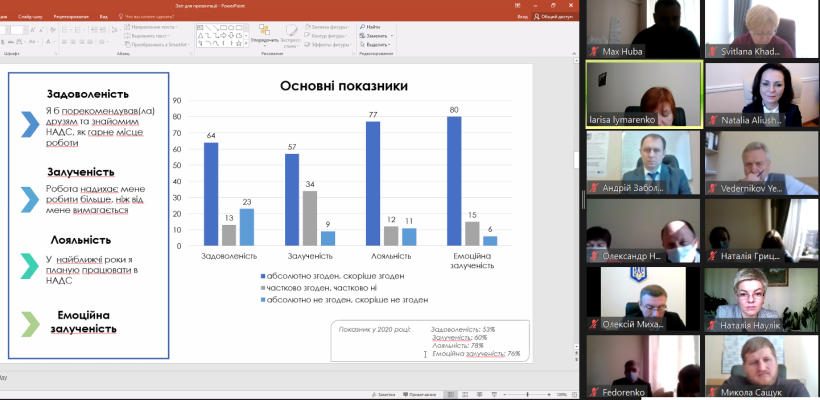Open the font color dropdown arrow
Image resolution: width=820 pixels, height=400 pixels.
[x=54, y=42]
